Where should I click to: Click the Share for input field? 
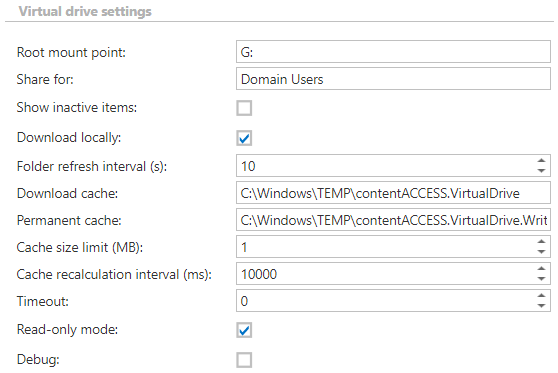(393, 79)
